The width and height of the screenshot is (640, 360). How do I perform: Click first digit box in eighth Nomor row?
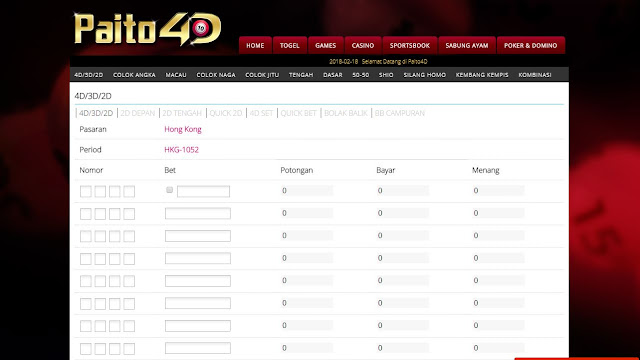coord(86,349)
